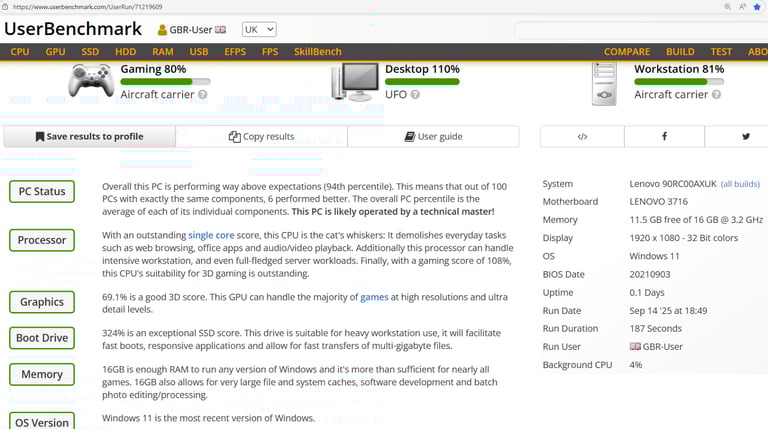768x429 pixels.
Task: Click the Gaming 80% progress bar
Action: tap(166, 82)
